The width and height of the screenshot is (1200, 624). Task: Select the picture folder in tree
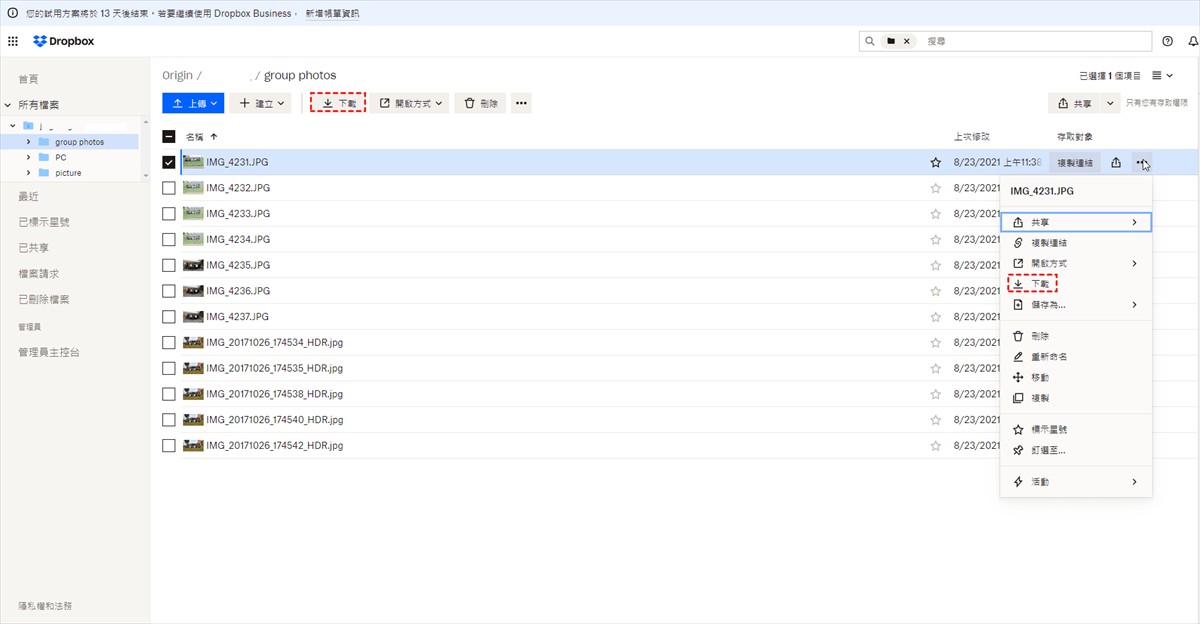[x=68, y=173]
